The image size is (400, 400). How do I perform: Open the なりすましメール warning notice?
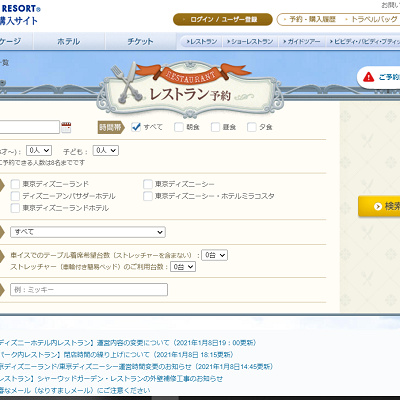tap(75, 390)
